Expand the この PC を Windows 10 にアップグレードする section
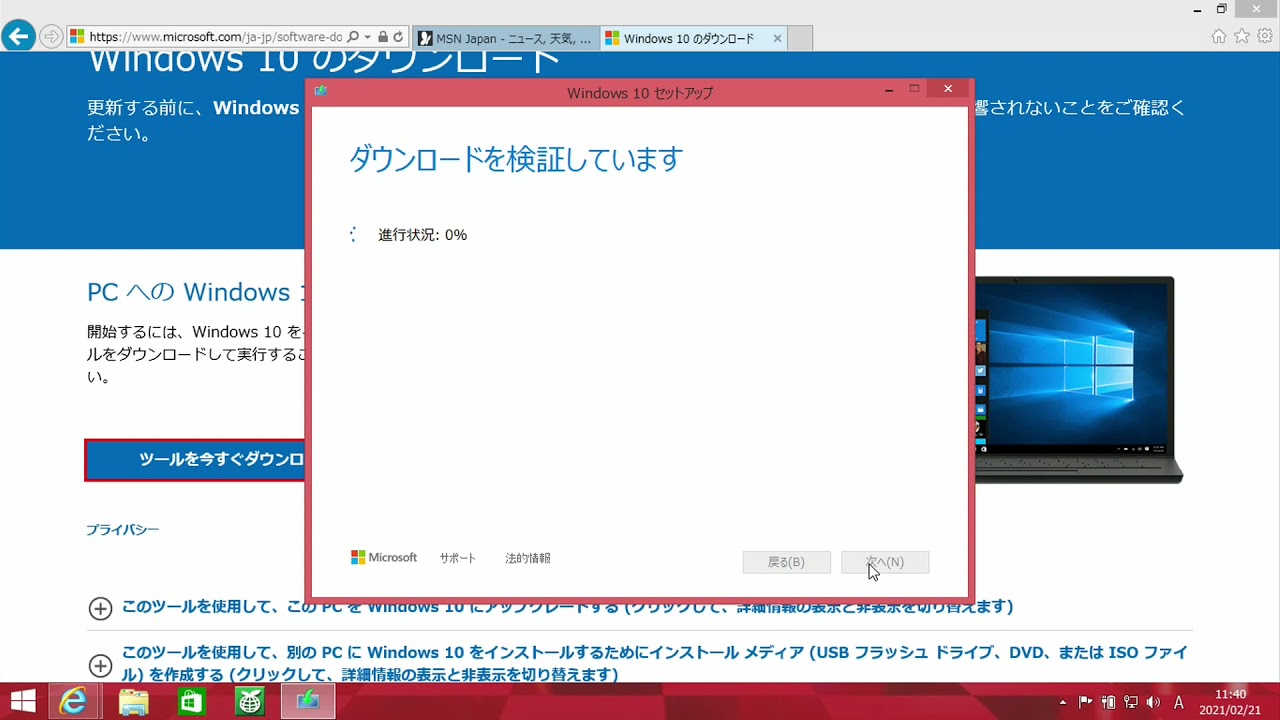The height and width of the screenshot is (720, 1280). (100, 608)
